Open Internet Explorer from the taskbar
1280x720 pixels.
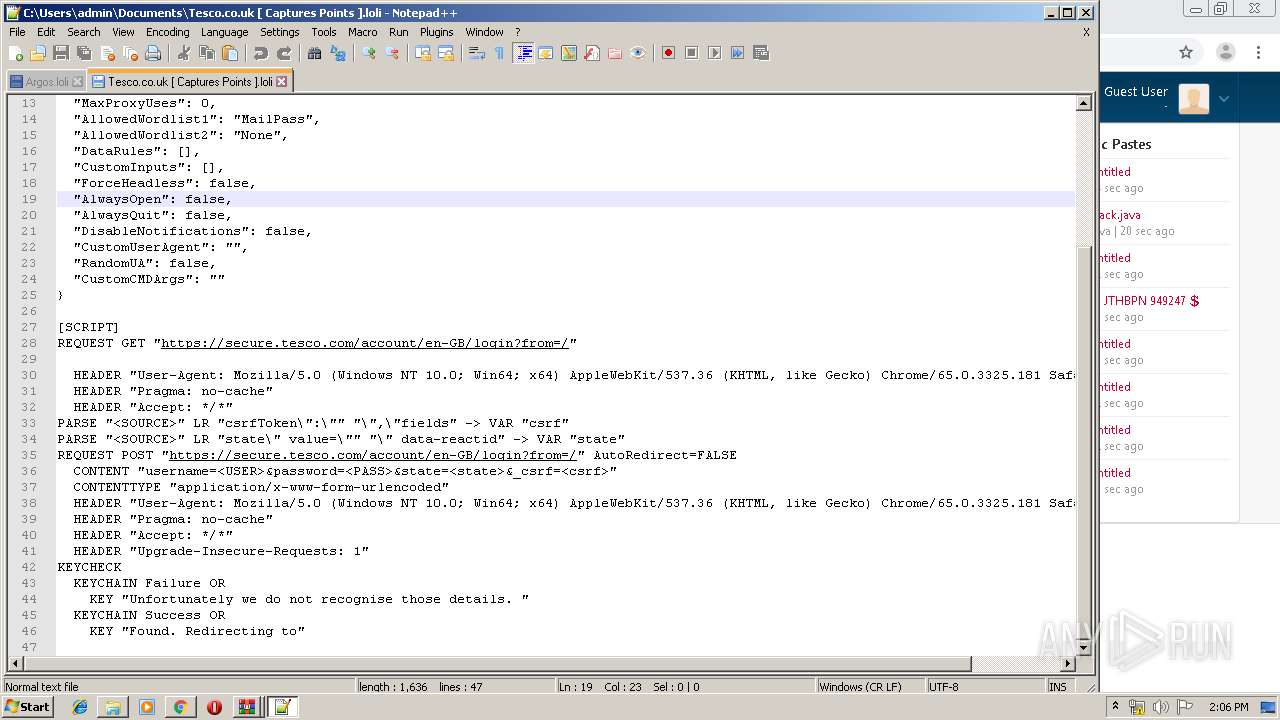point(80,707)
